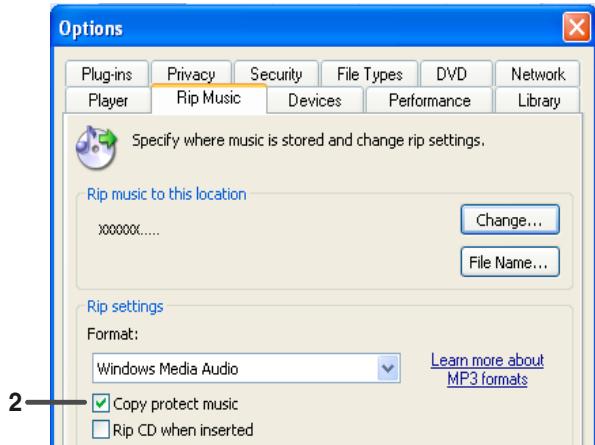This screenshot has width=595, height=445.
Task: Switch to the Devices tab
Action: (315, 100)
